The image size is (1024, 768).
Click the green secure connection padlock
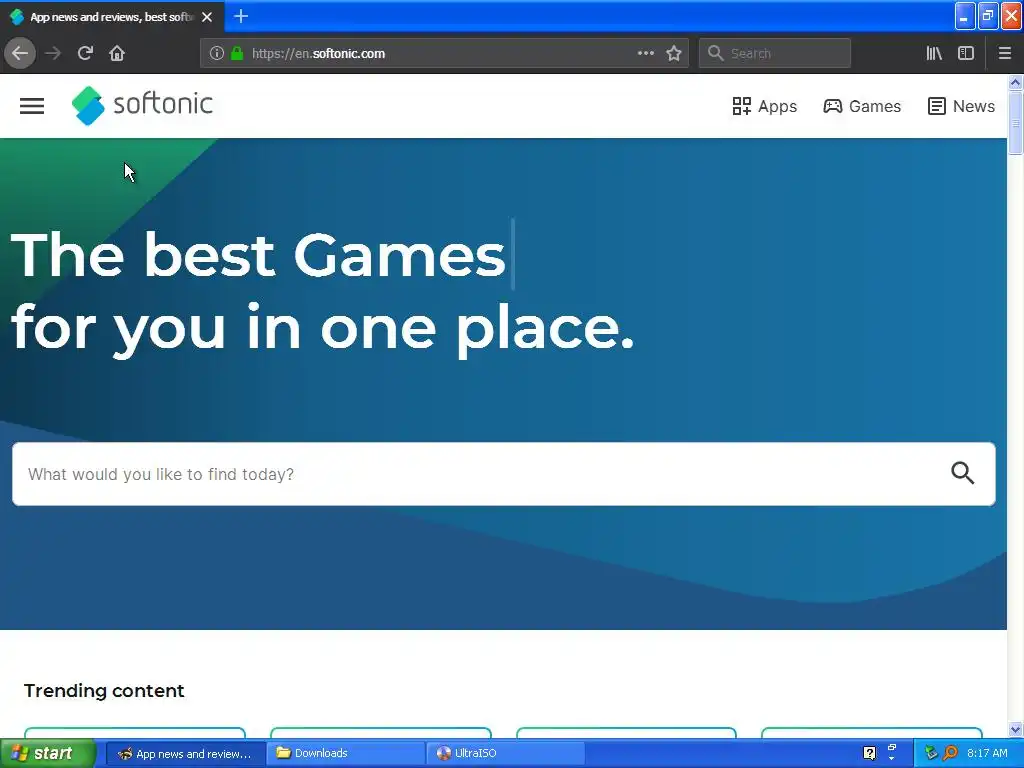click(x=237, y=53)
